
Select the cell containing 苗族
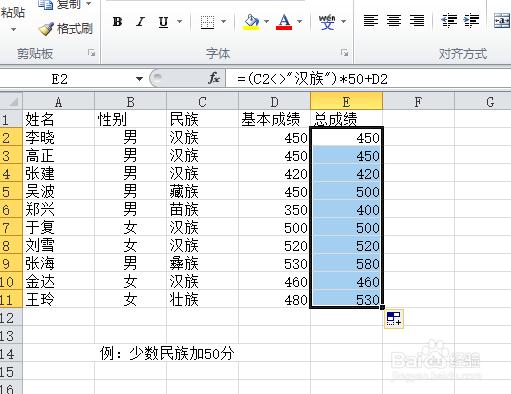202,209
